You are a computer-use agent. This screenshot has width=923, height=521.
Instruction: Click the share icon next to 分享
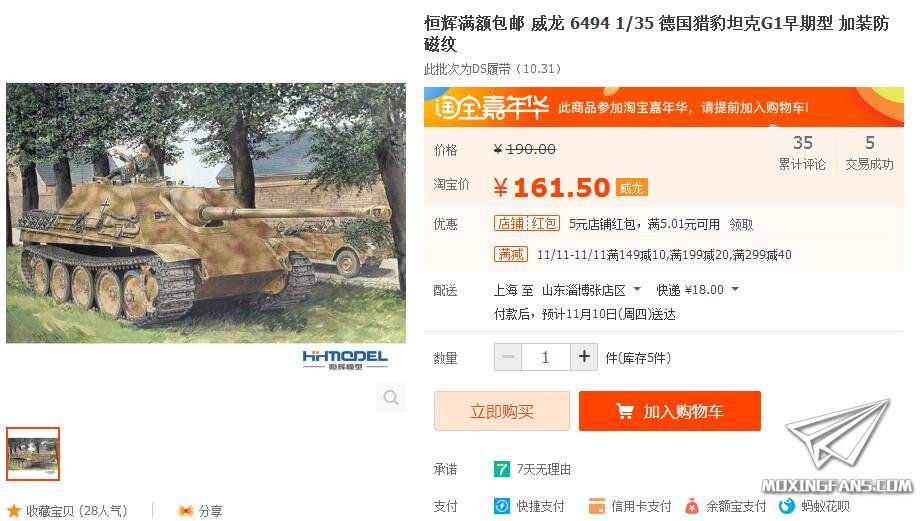tap(185, 510)
